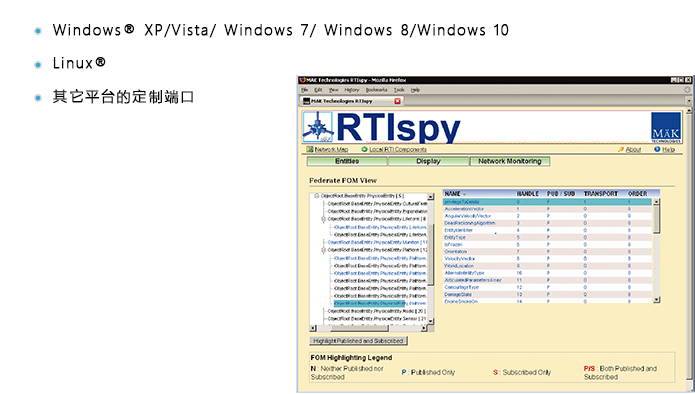The height and width of the screenshot is (394, 695).
Task: Click the MÄK Technologies logo
Action: [x=666, y=128]
